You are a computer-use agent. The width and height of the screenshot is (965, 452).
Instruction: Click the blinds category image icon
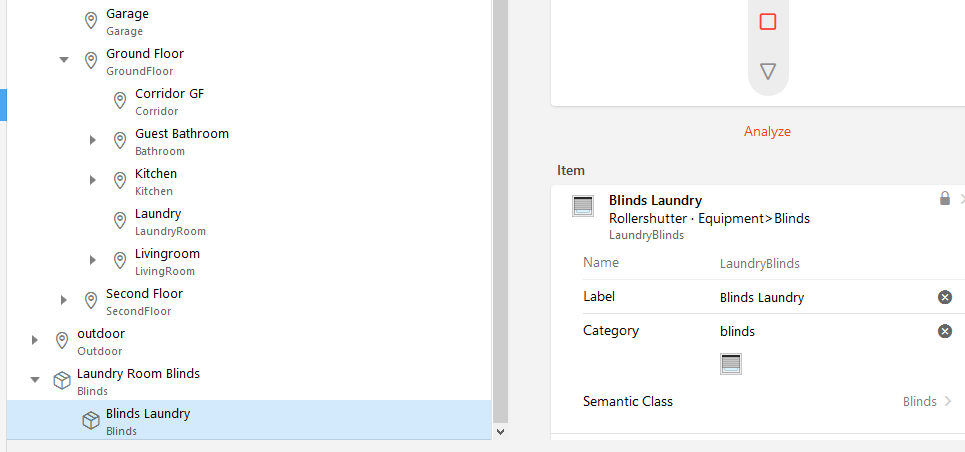coord(731,364)
